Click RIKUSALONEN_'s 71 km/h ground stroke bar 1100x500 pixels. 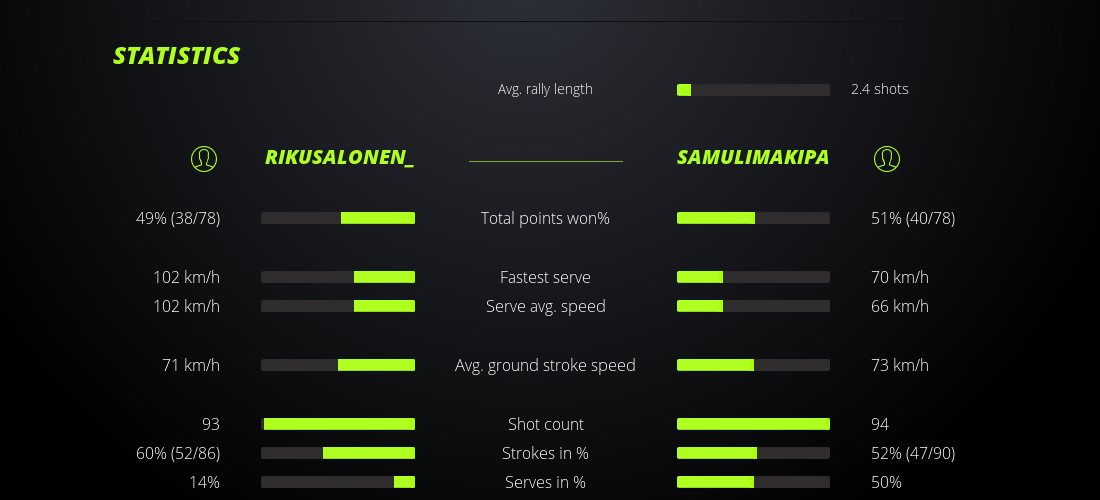tap(338, 365)
